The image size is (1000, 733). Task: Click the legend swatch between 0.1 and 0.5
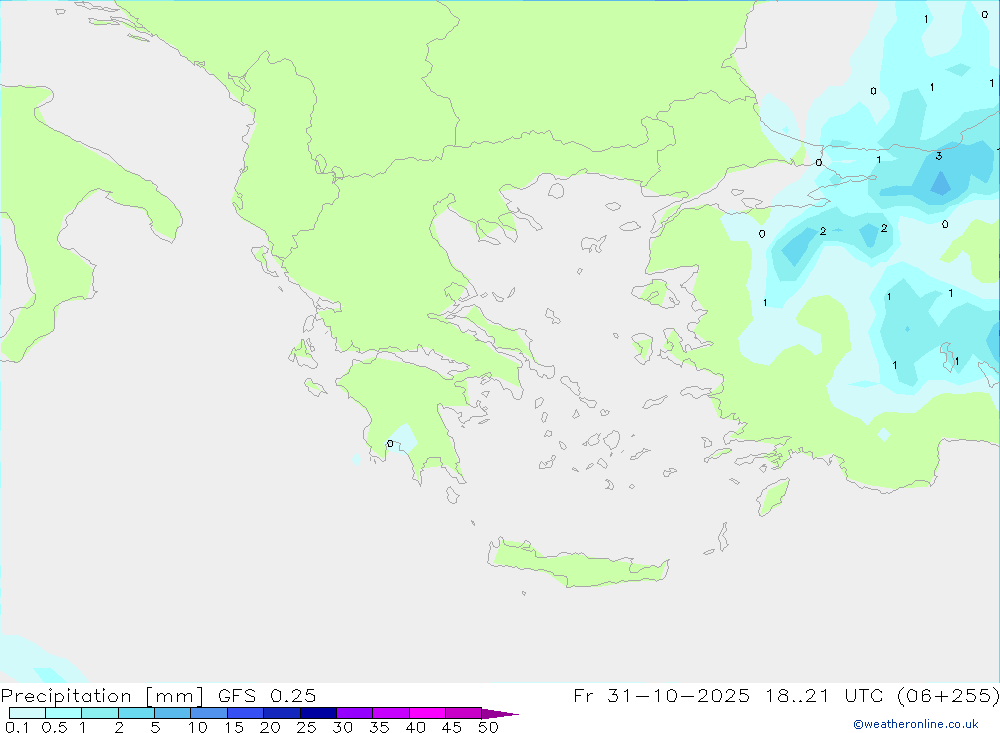[27, 713]
